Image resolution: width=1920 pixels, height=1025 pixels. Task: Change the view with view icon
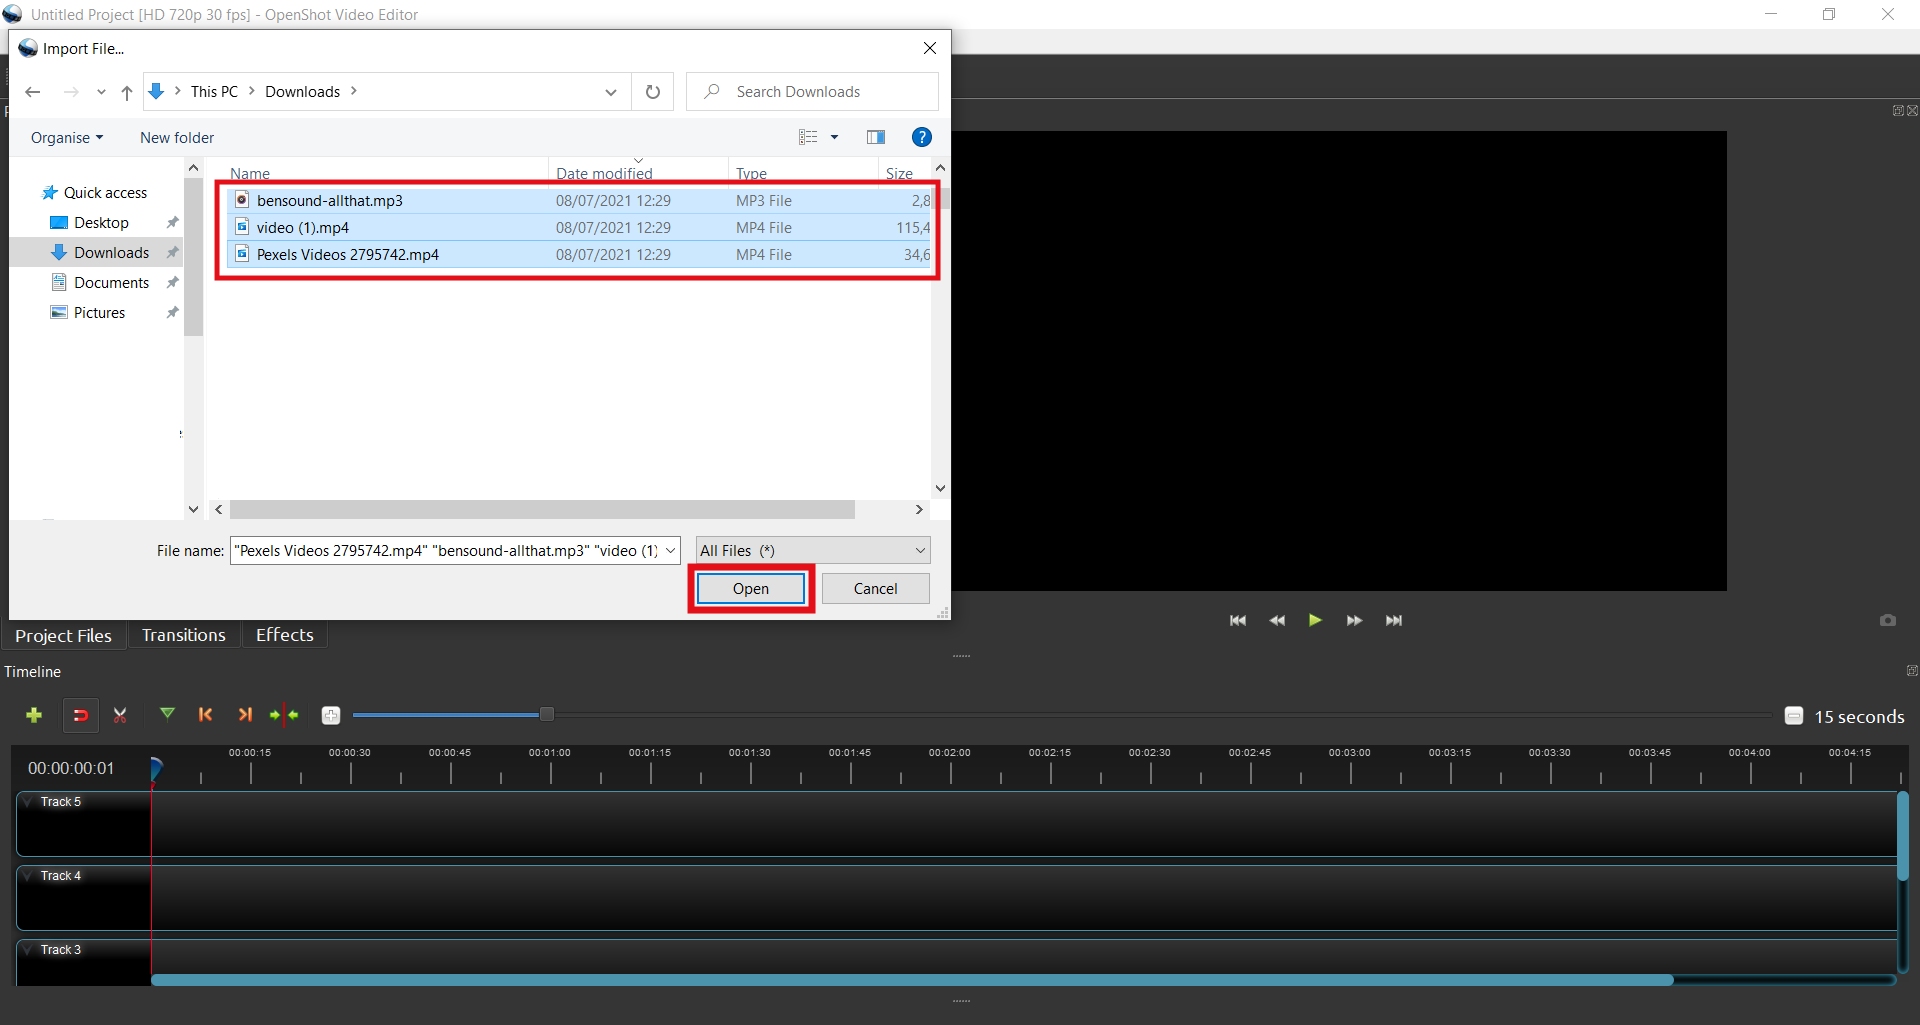click(x=809, y=137)
